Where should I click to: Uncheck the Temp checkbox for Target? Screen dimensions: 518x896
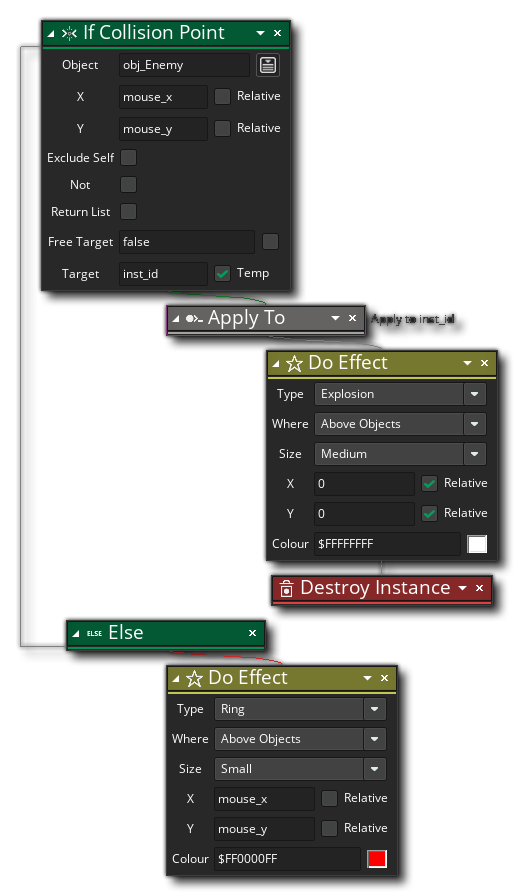[222, 274]
